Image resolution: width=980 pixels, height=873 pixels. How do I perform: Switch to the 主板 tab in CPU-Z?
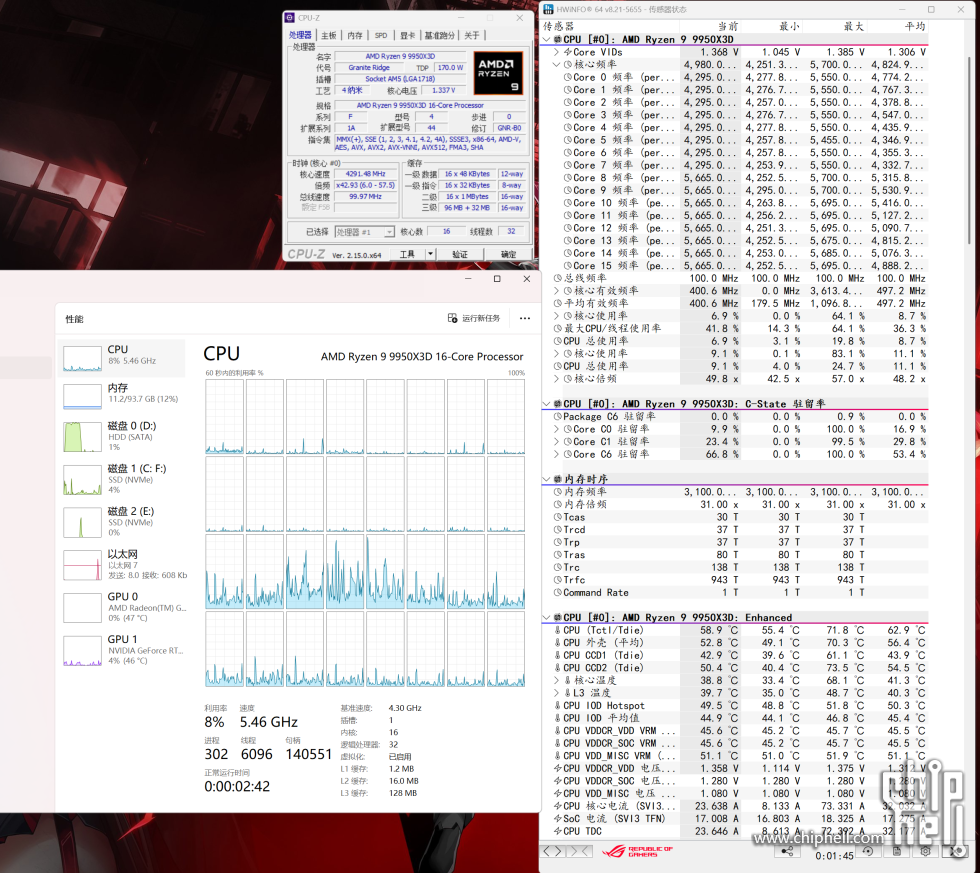click(x=329, y=36)
